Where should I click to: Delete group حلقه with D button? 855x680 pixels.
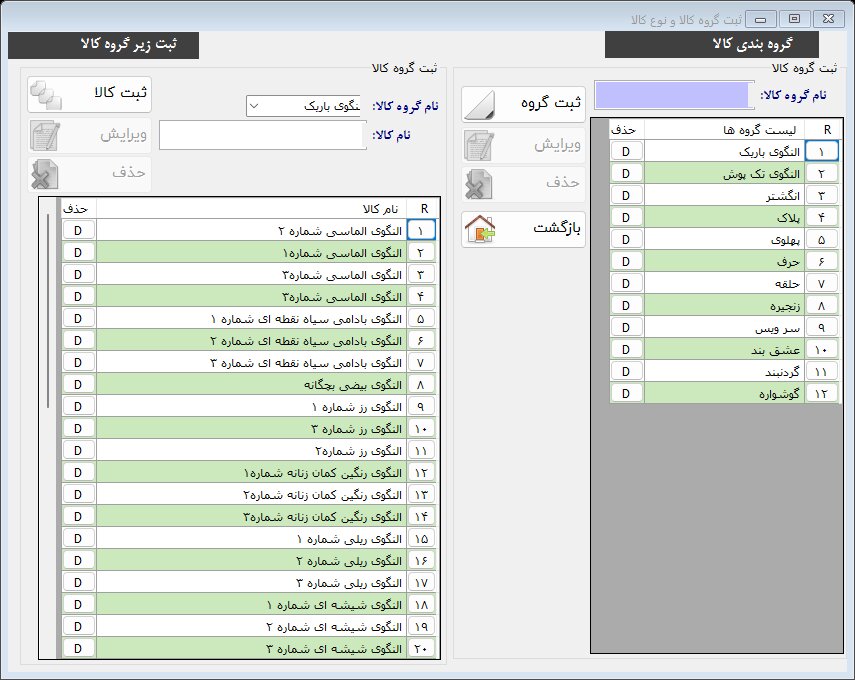pos(626,284)
